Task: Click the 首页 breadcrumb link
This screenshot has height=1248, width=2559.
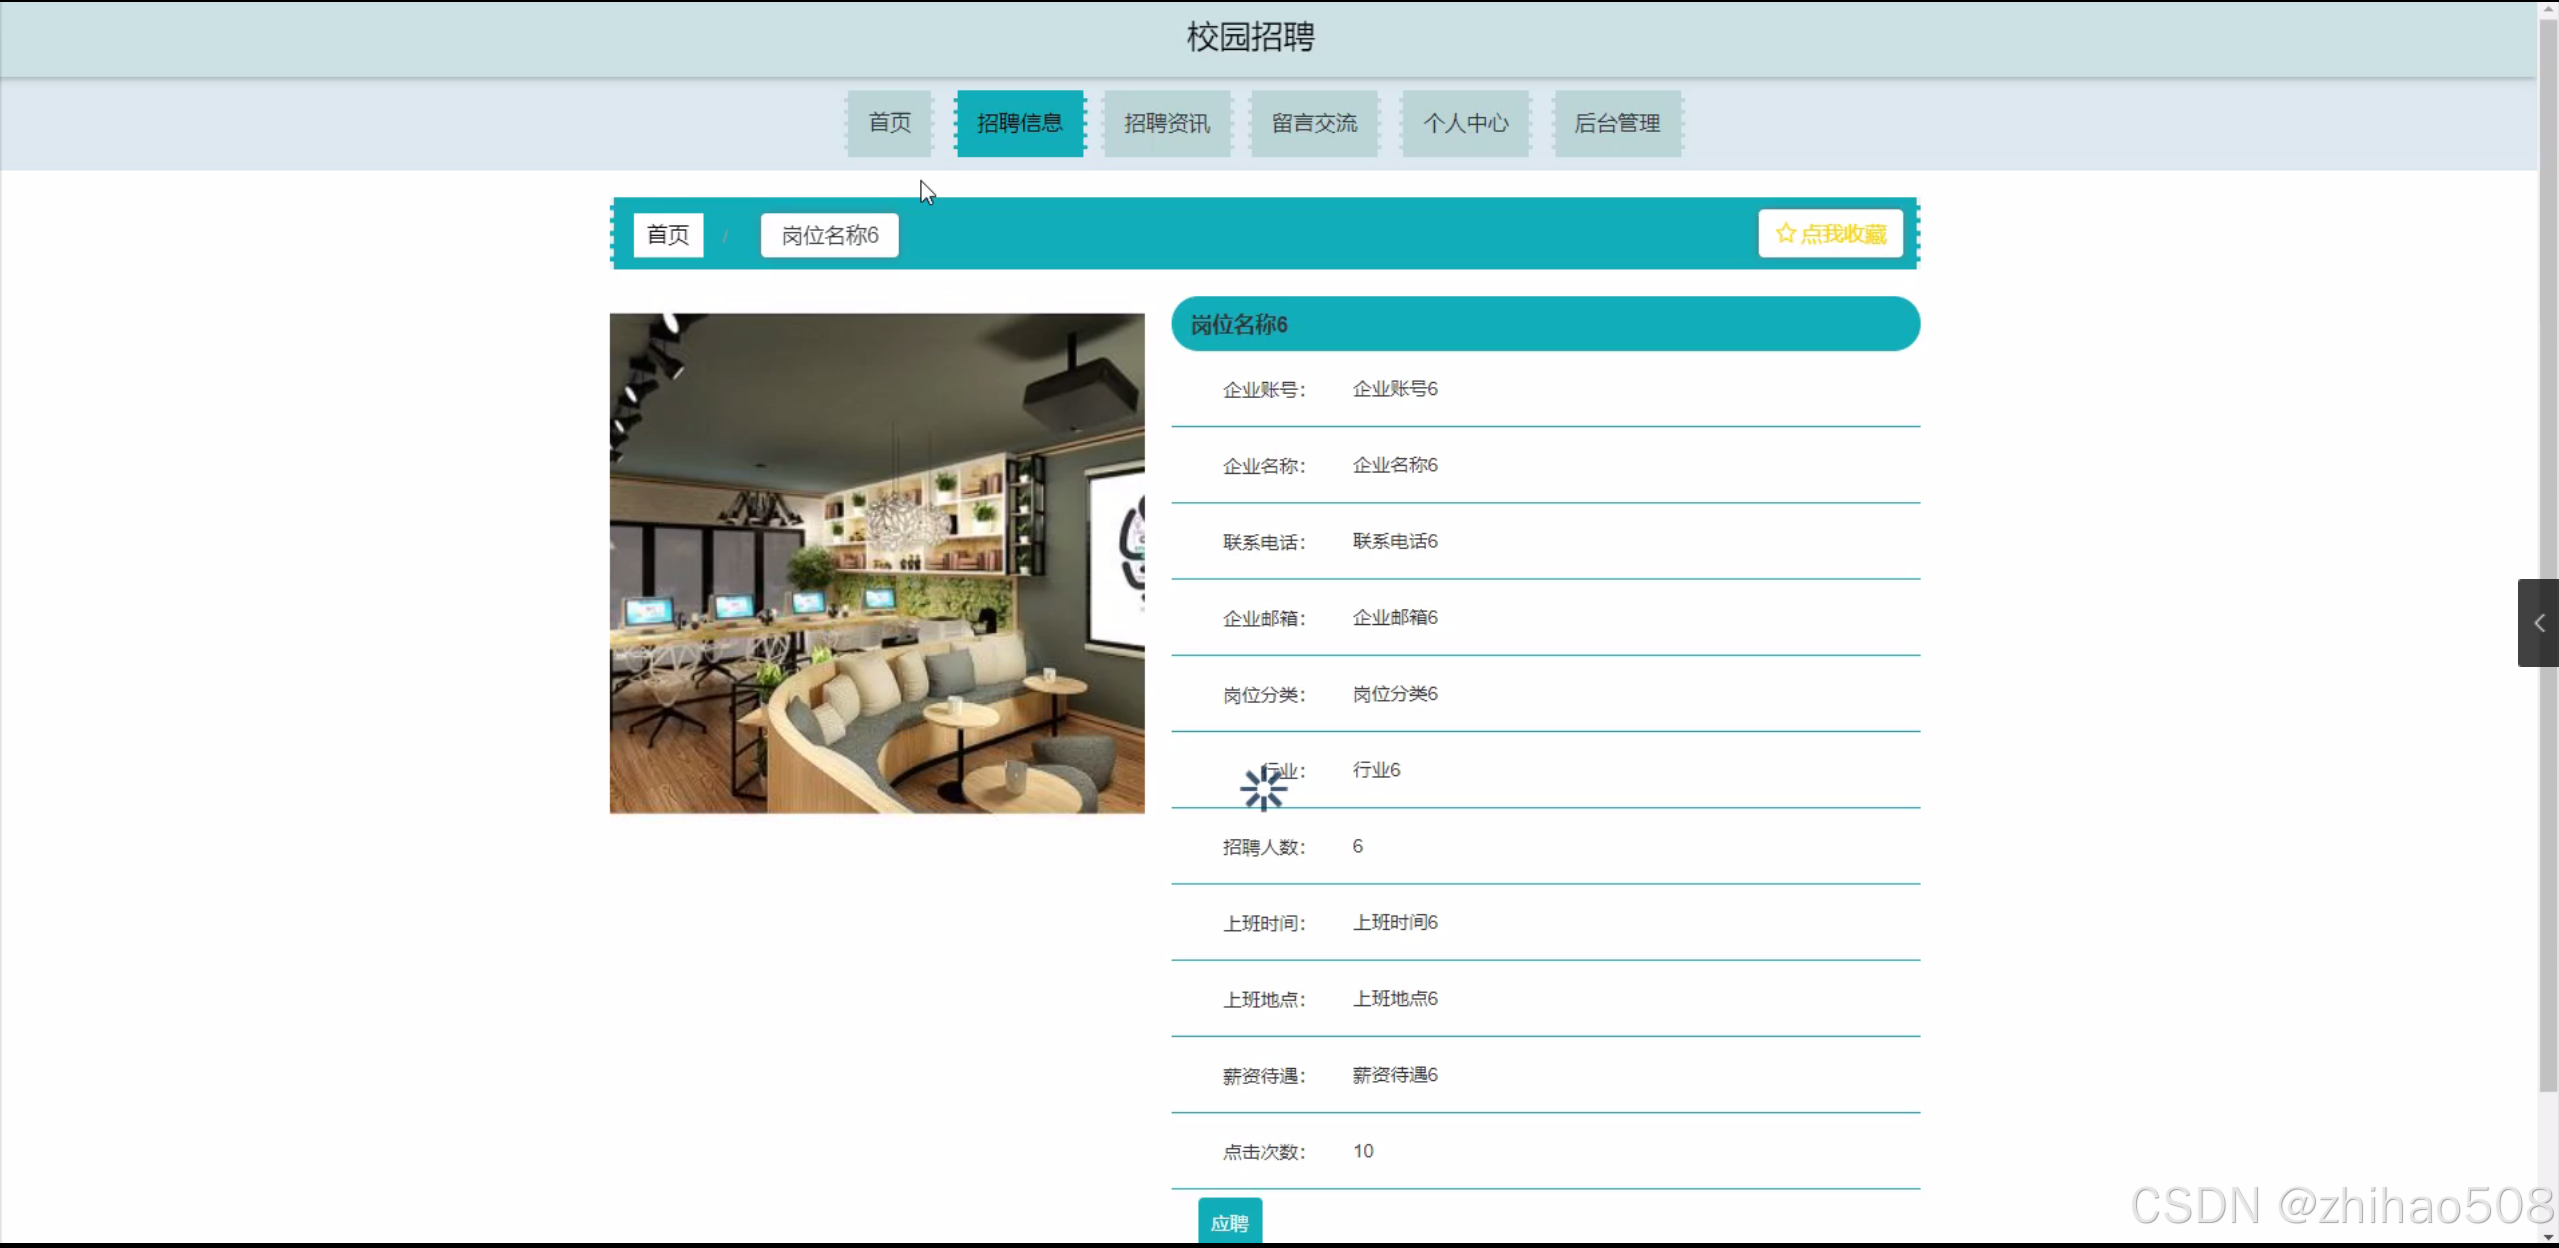Action: tap(668, 235)
